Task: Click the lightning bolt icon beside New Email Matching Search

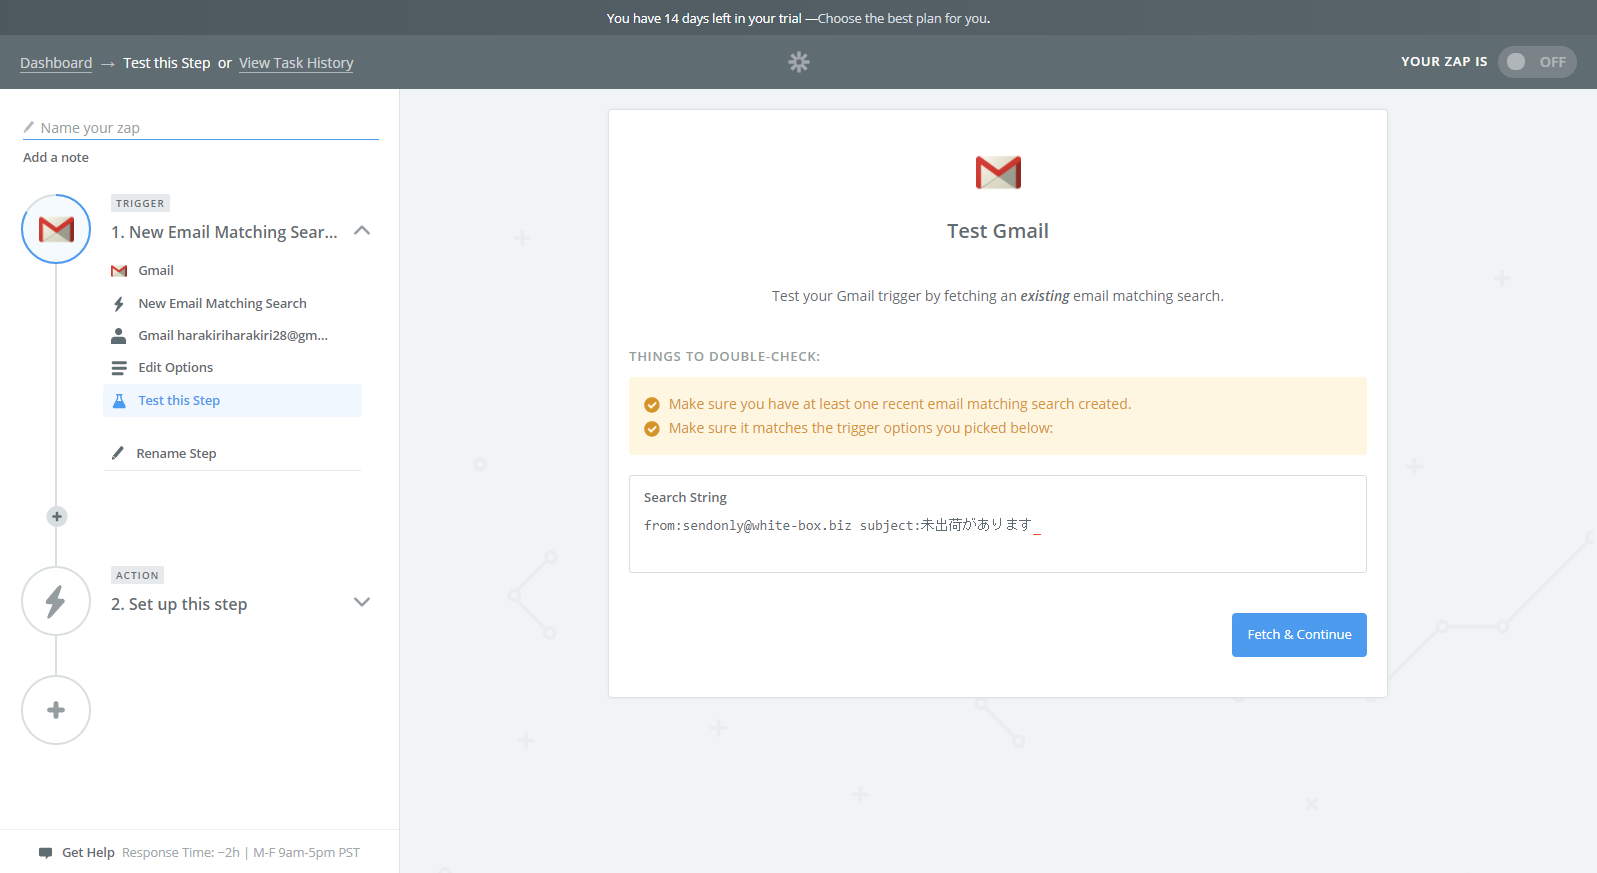Action: pyautogui.click(x=119, y=304)
